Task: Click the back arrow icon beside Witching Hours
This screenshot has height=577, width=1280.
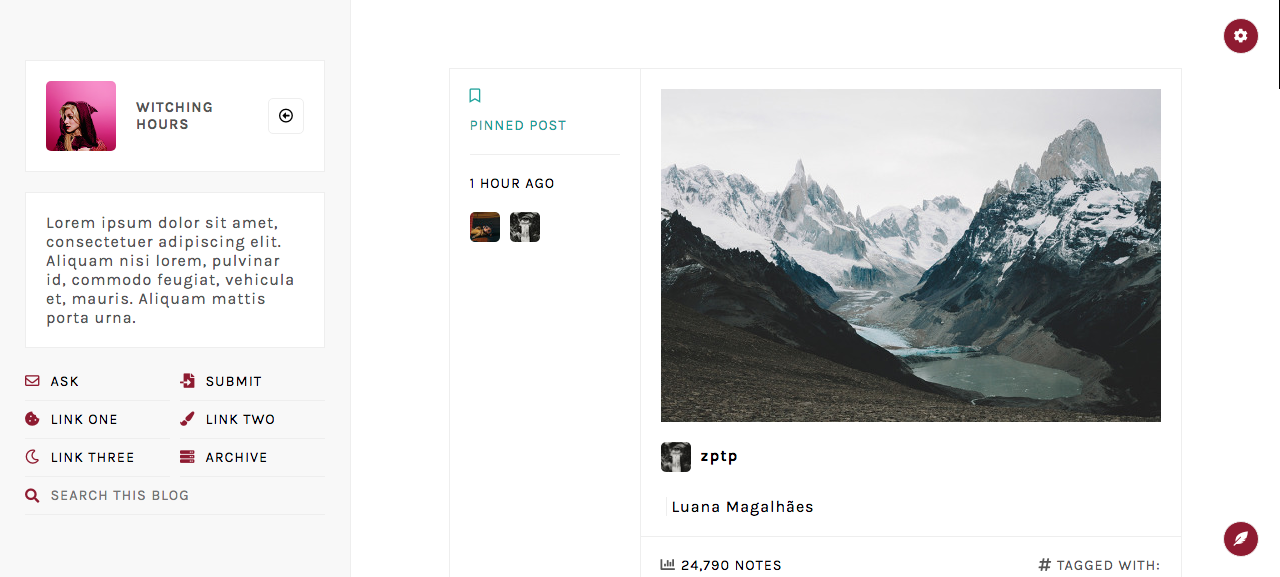Action: 286,116
